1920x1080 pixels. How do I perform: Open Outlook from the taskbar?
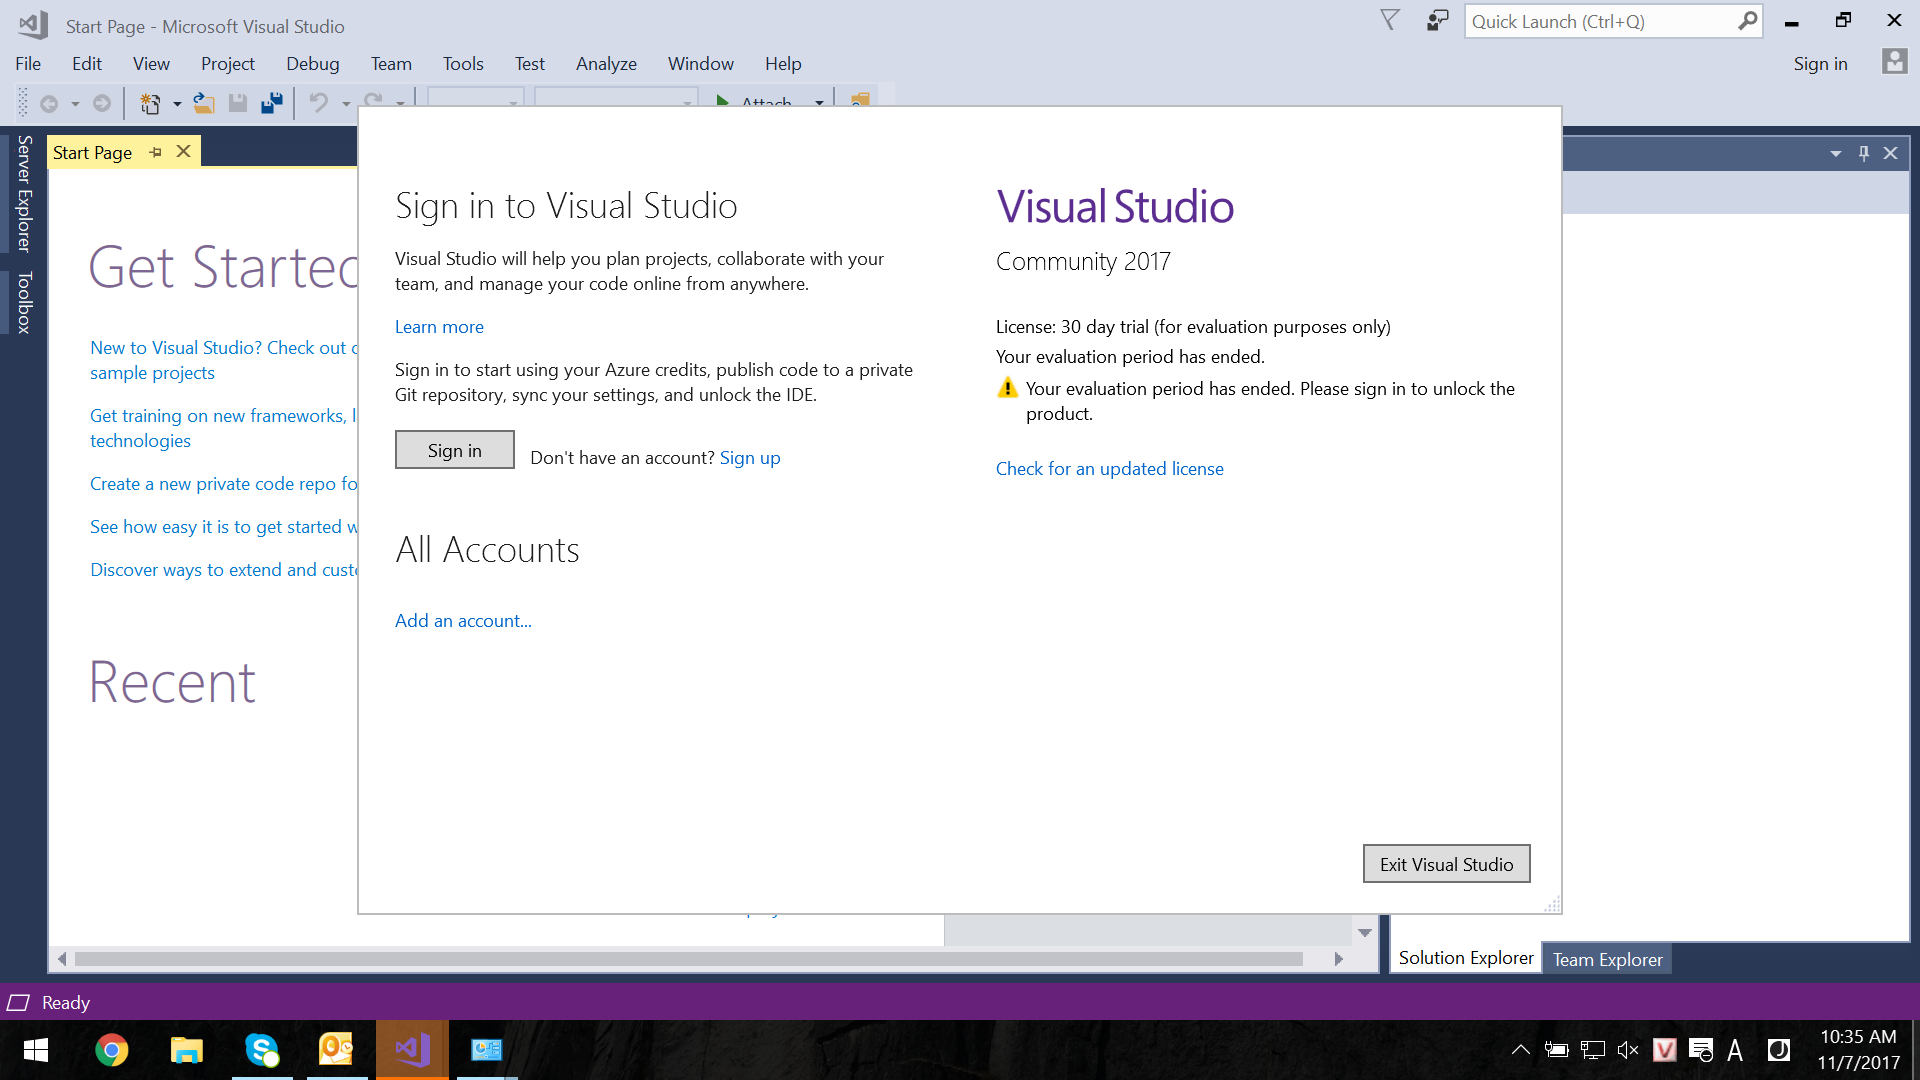[337, 1050]
